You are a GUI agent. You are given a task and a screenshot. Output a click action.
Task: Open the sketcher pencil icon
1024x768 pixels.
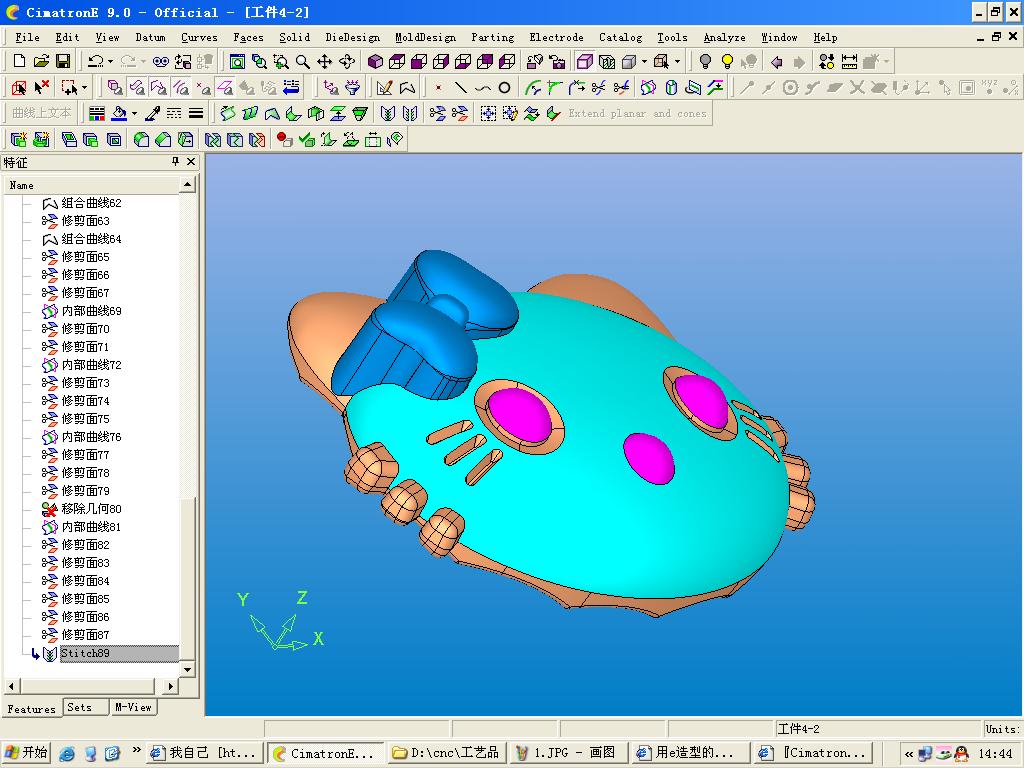point(385,87)
